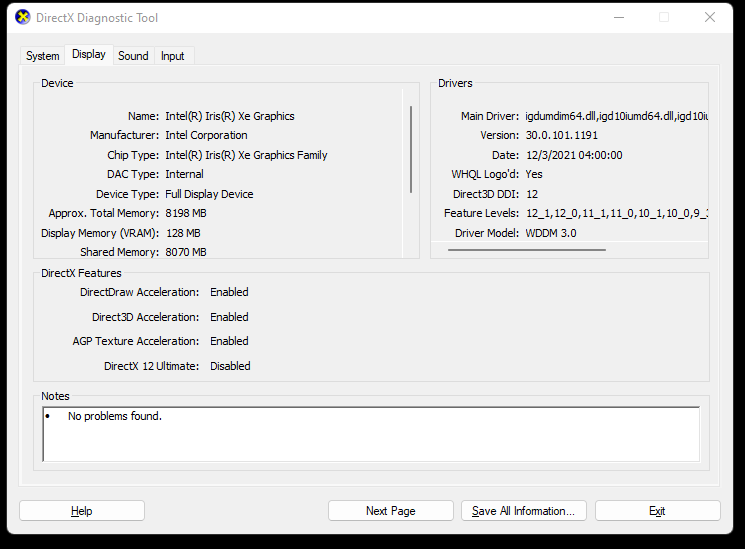Click 'Intel(R) Iris(R) Xe Graphics Family' chip type
Screen dimensions: 745x549
pos(246,155)
